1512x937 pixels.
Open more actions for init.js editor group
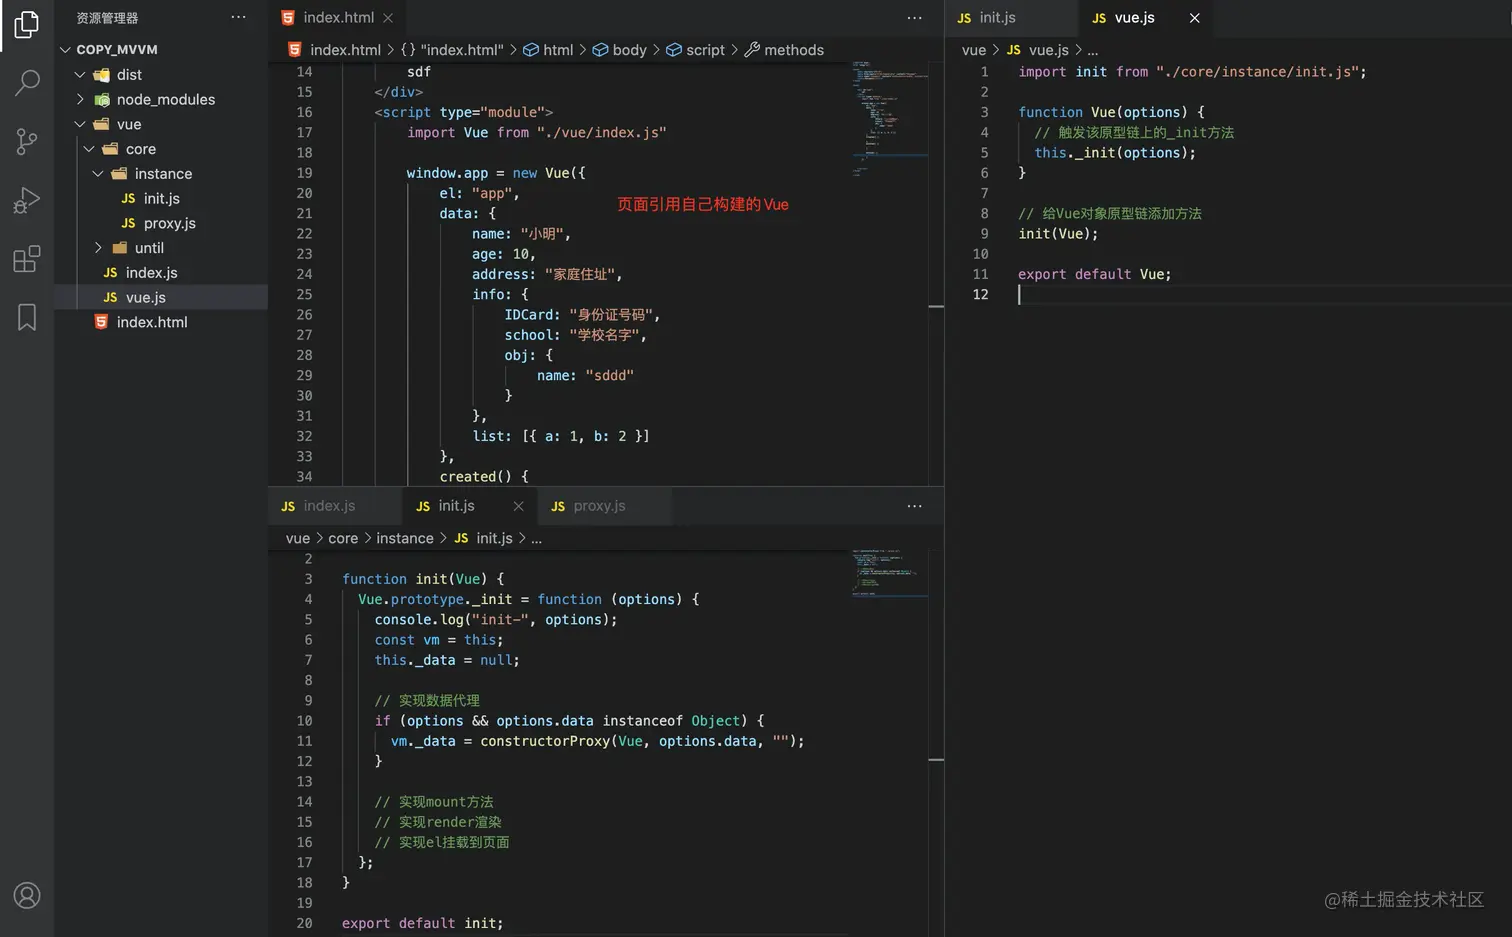tap(914, 505)
